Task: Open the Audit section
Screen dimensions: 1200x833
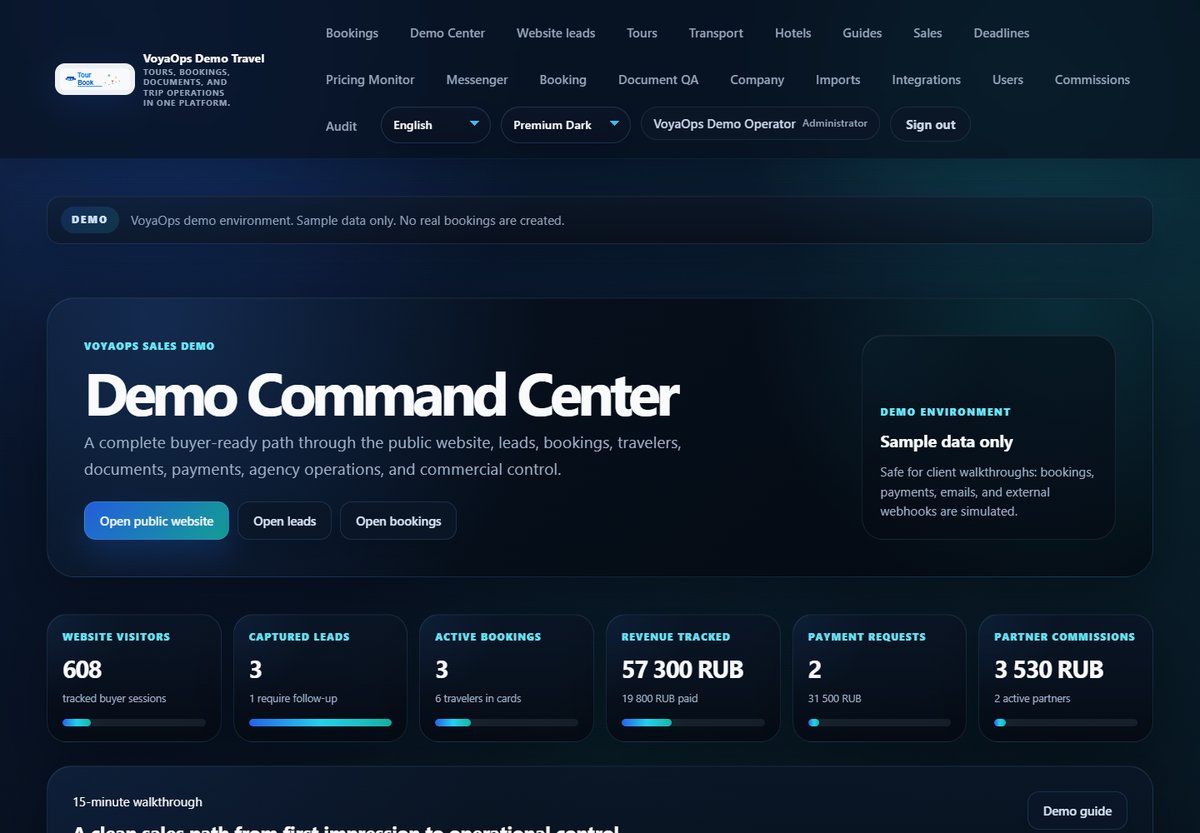Action: point(341,126)
